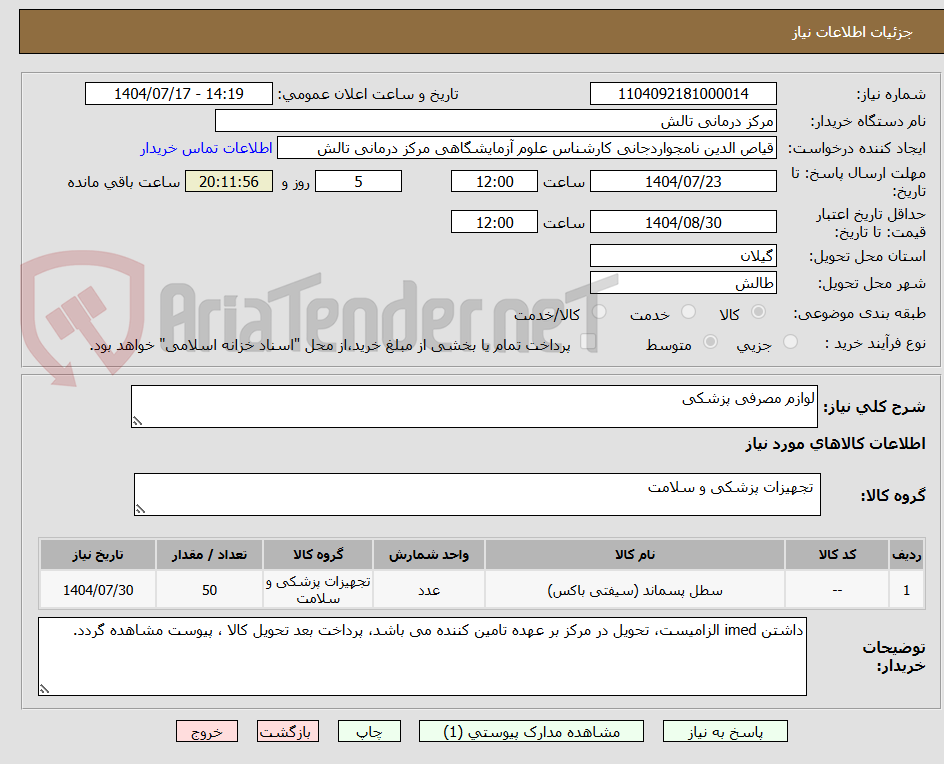Image resolution: width=944 pixels, height=764 pixels.
Task: Click the چاپ print button
Action: tap(369, 731)
